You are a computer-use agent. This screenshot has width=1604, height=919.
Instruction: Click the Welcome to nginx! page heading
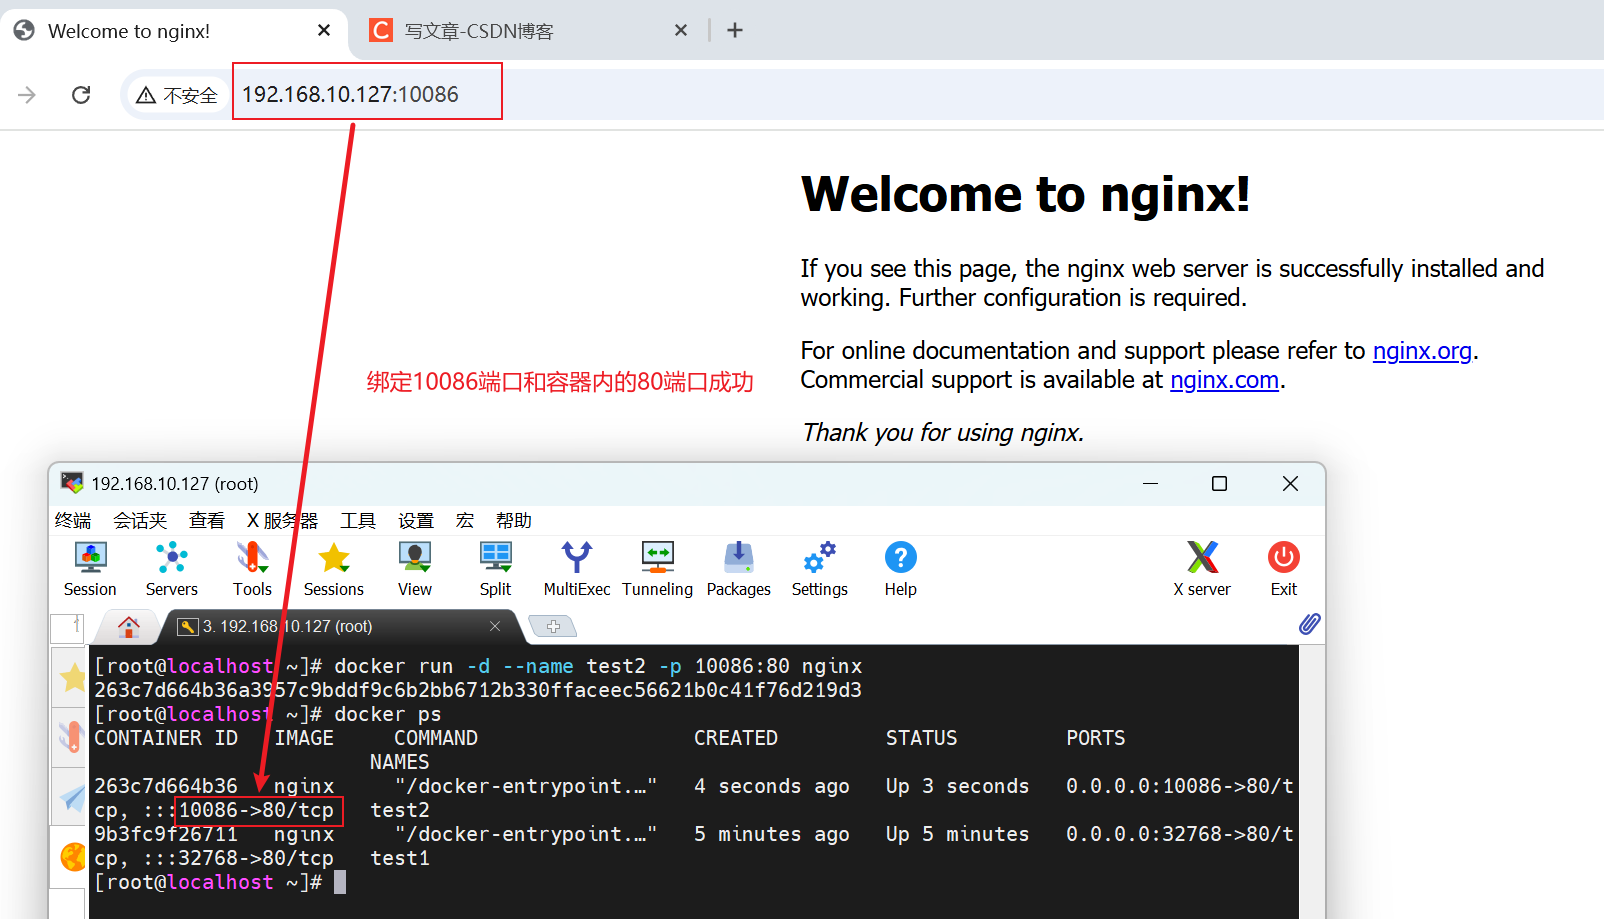[1026, 194]
